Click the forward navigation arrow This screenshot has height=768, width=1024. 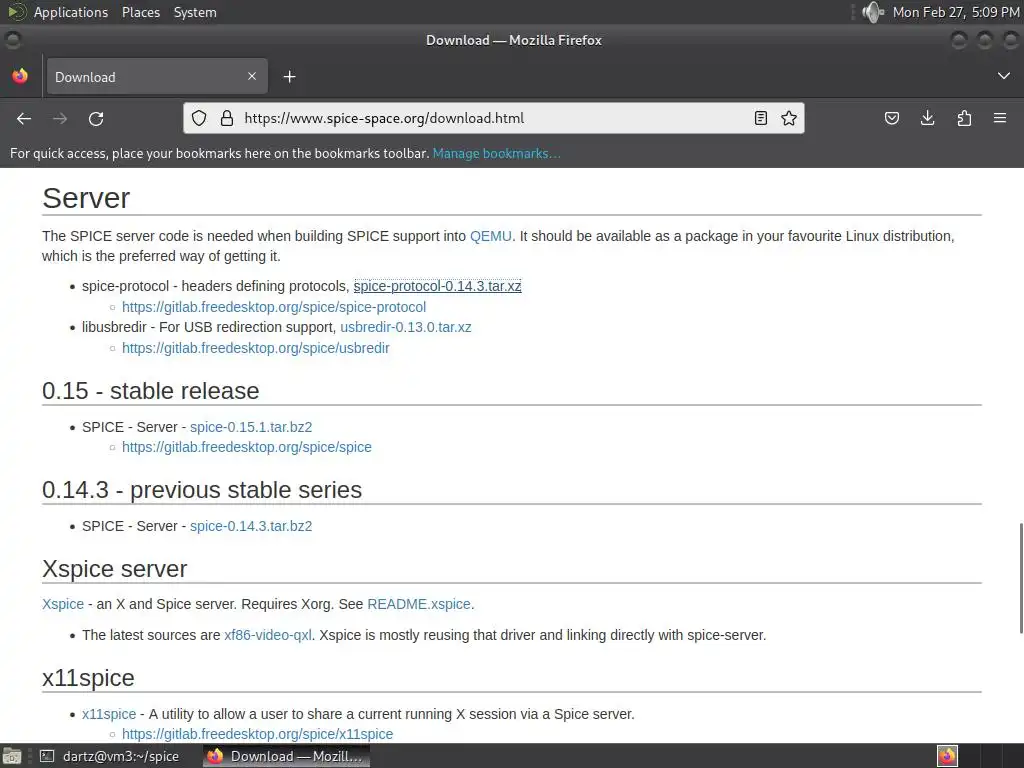60,118
